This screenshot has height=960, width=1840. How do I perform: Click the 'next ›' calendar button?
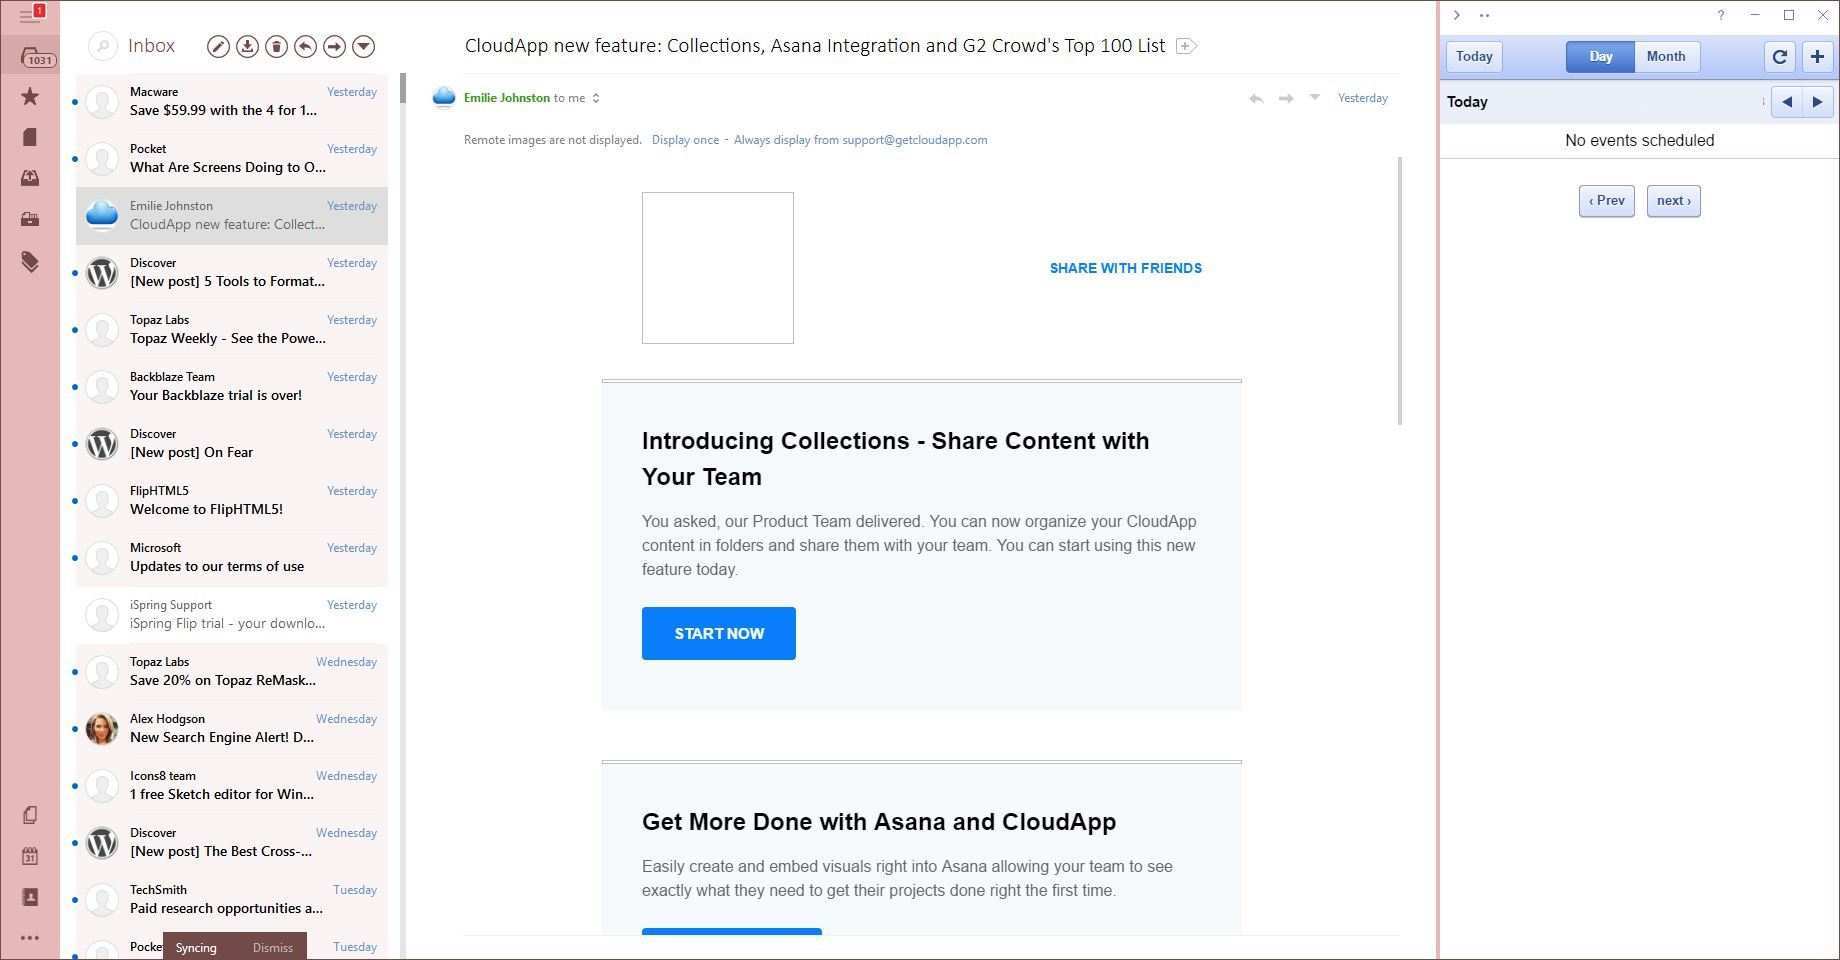pyautogui.click(x=1674, y=201)
